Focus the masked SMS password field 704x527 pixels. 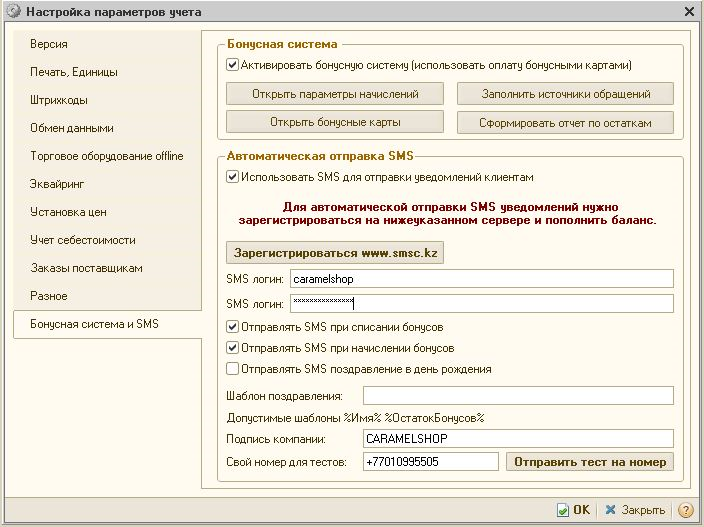point(482,303)
